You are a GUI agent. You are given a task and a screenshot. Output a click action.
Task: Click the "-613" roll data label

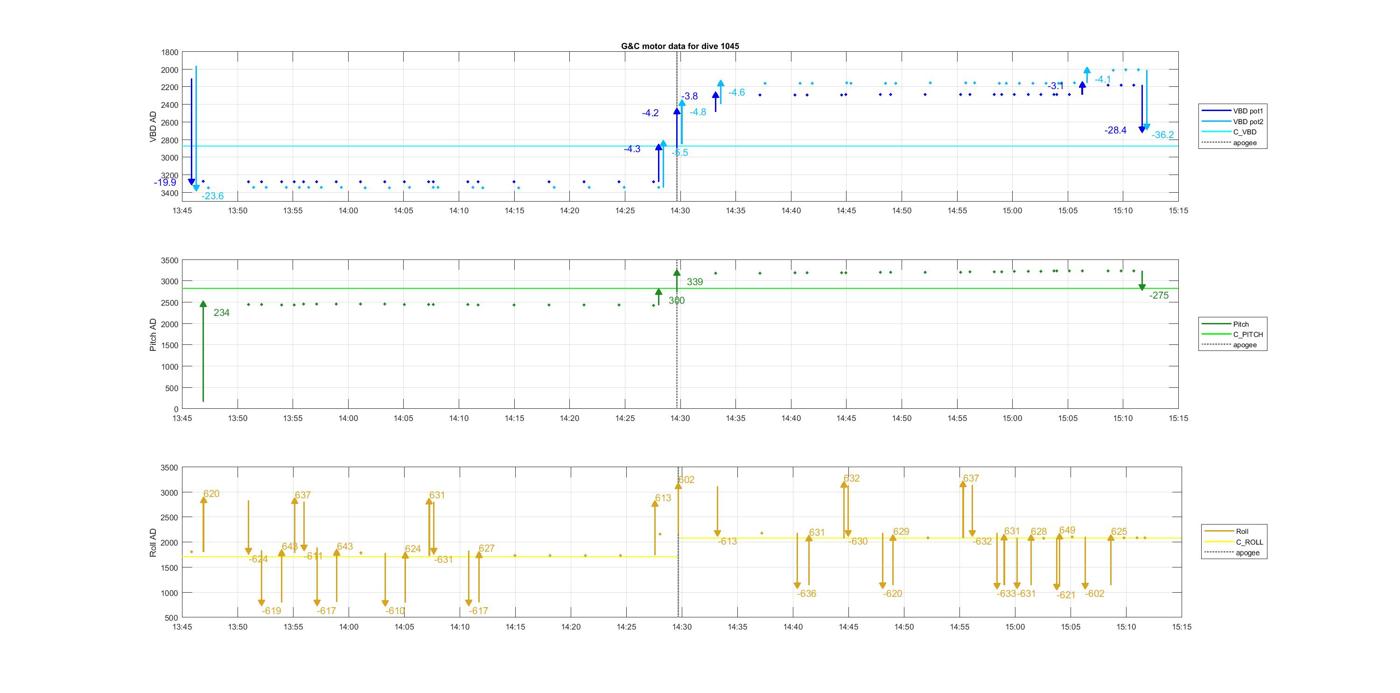coord(727,541)
